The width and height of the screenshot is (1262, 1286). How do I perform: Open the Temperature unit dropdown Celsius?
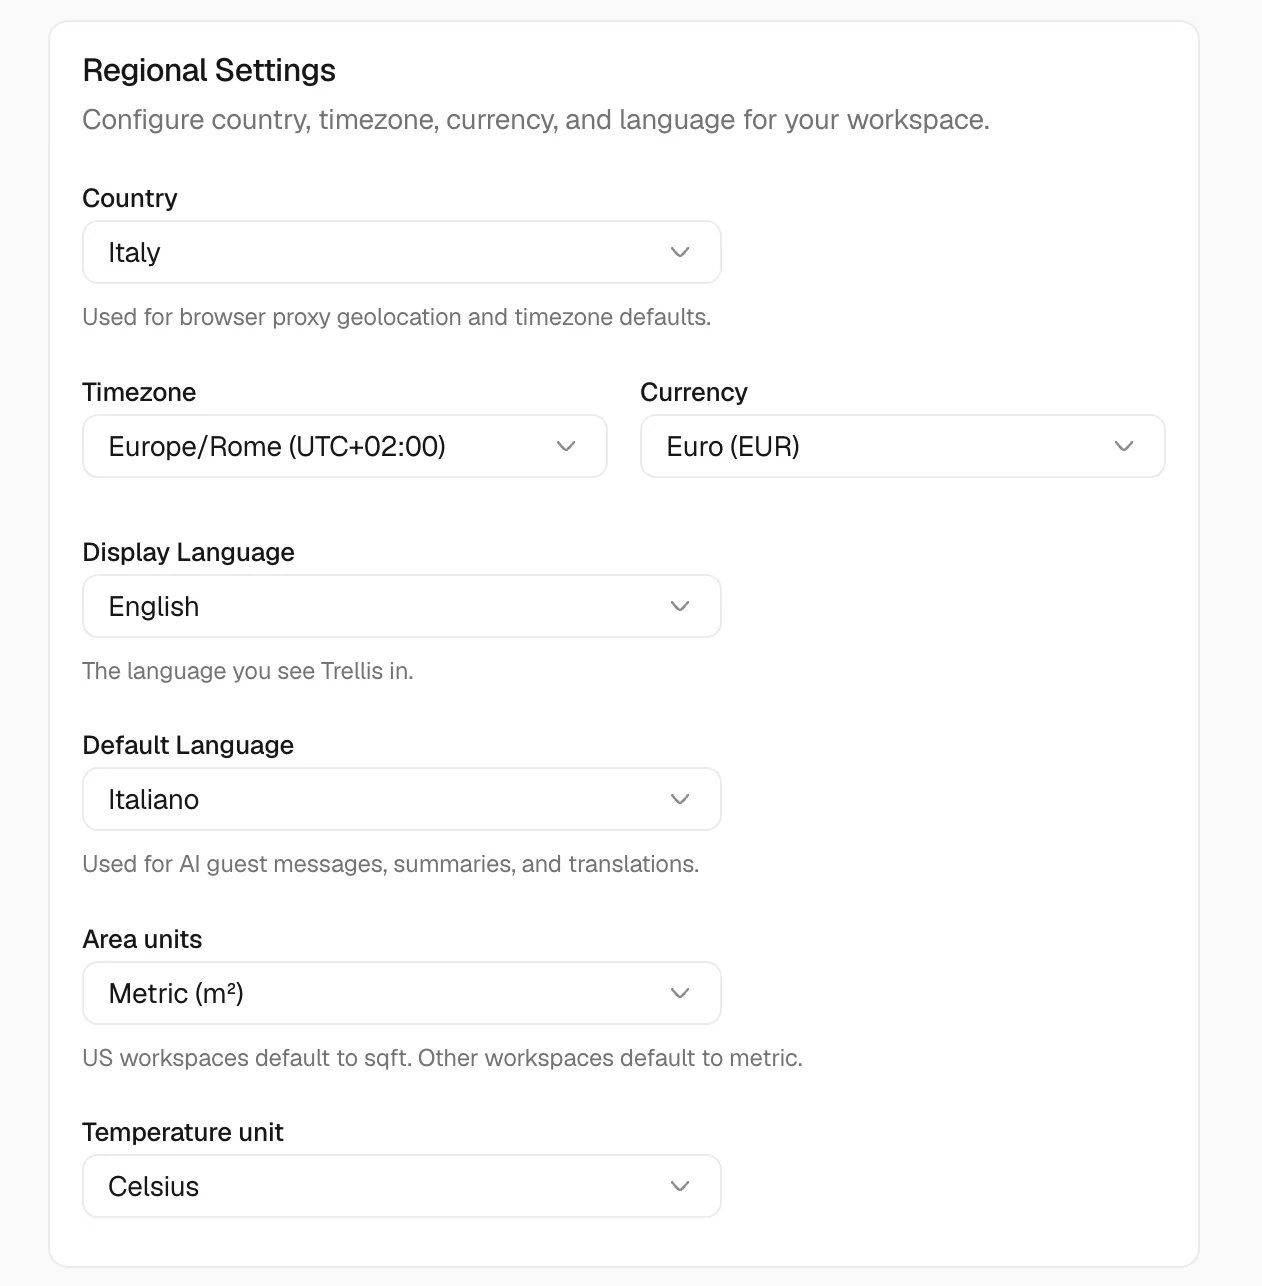pyautogui.click(x=401, y=1186)
